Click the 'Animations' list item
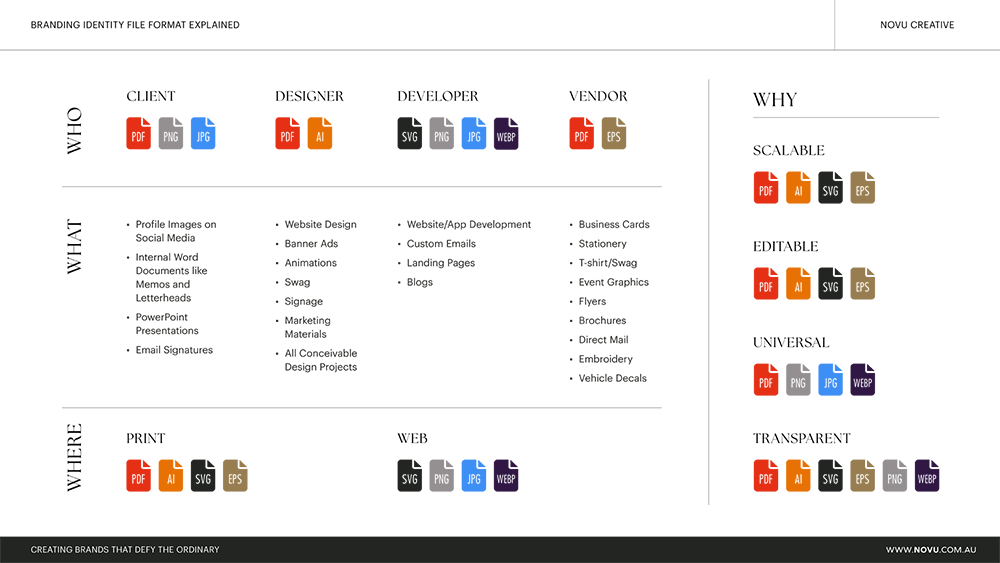The height and width of the screenshot is (563, 1000). point(311,263)
